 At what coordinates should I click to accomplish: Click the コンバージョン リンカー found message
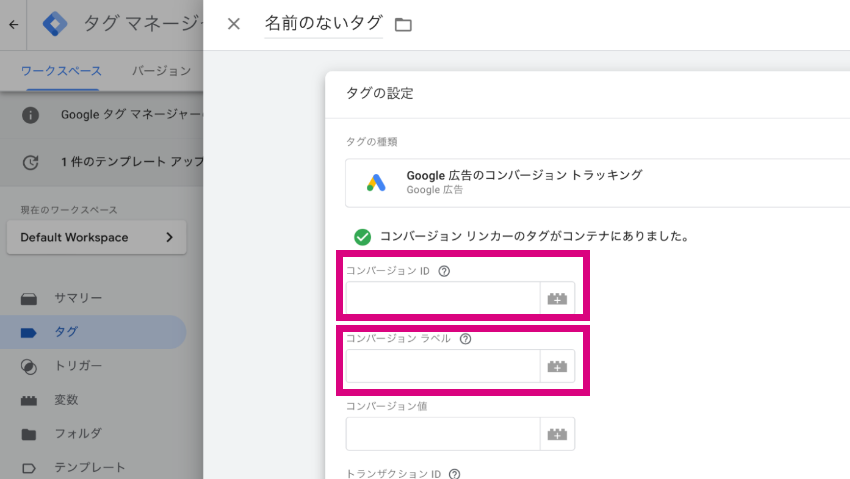[x=535, y=236]
